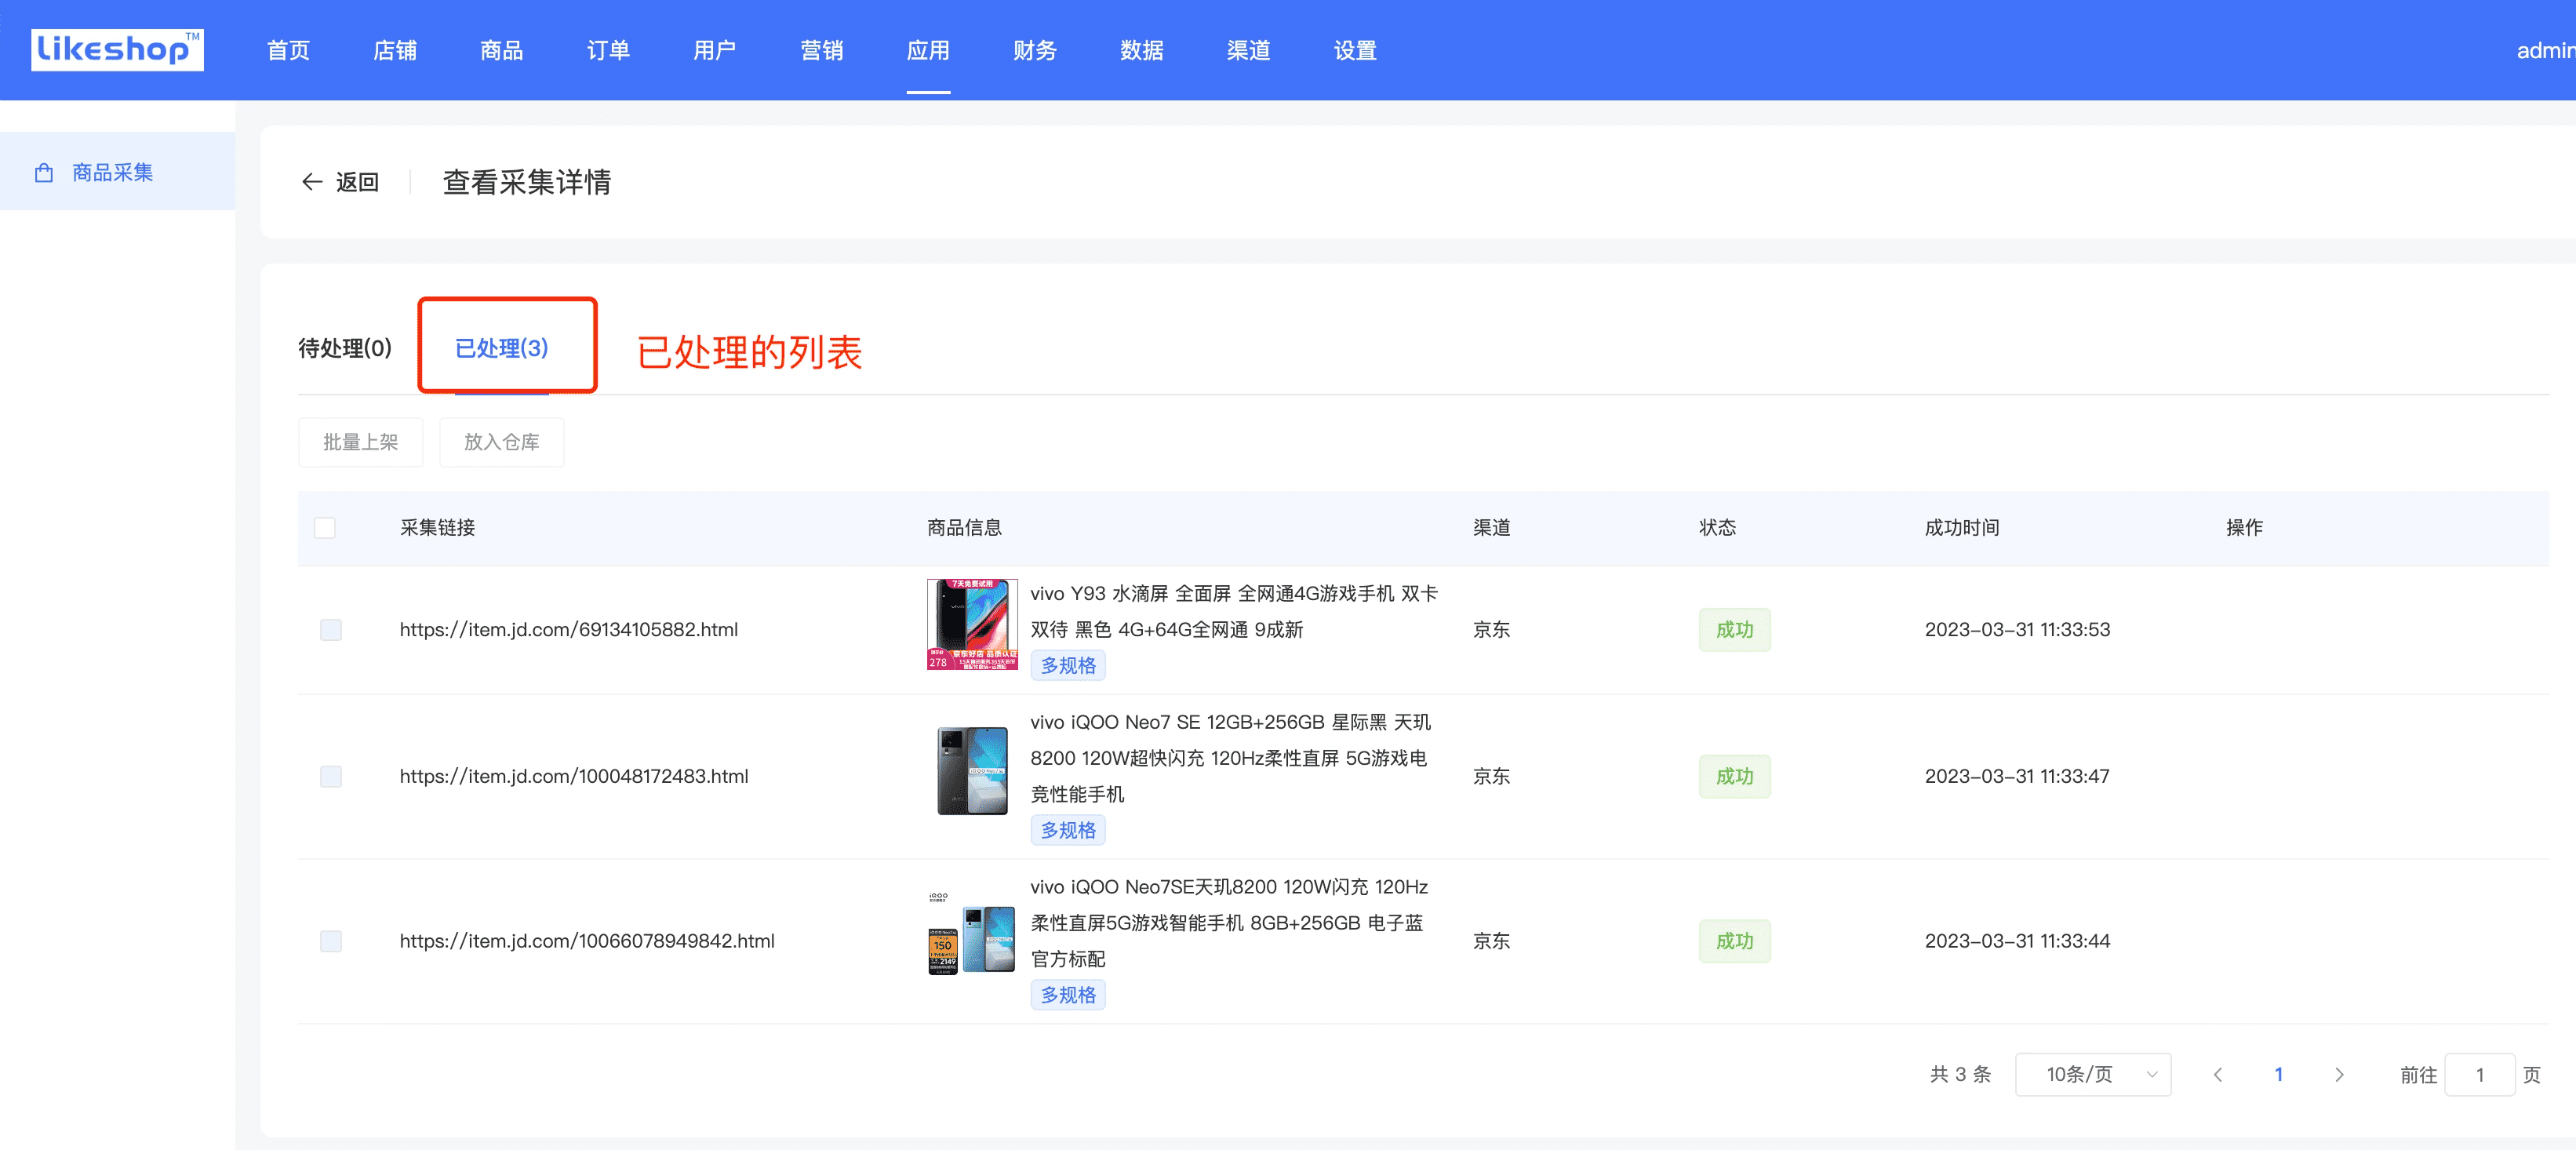Screen dimensions: 2576x1150
Task: Open the 店铺 menu
Action: click(x=395, y=50)
